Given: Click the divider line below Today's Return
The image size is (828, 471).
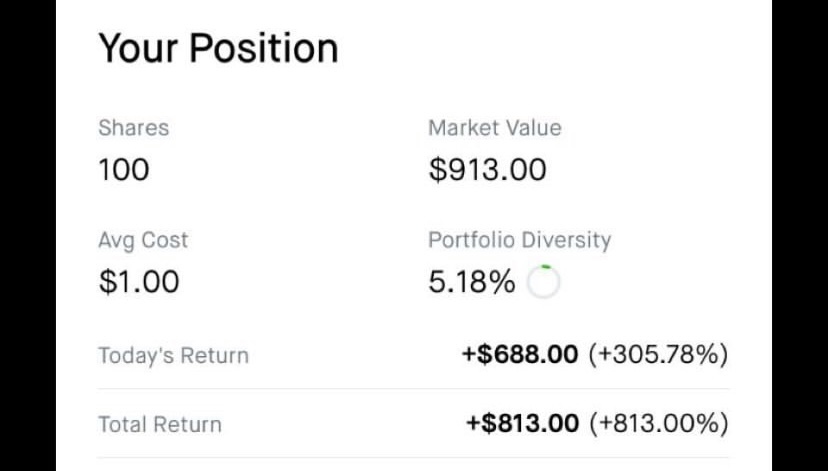Looking at the screenshot, I should (x=413, y=389).
